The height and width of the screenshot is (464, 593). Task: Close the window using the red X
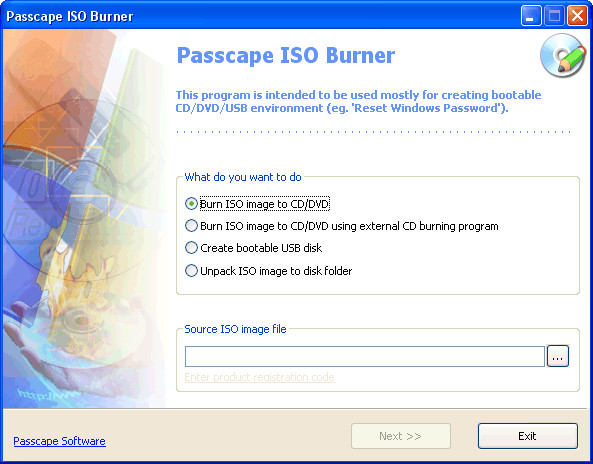click(577, 16)
